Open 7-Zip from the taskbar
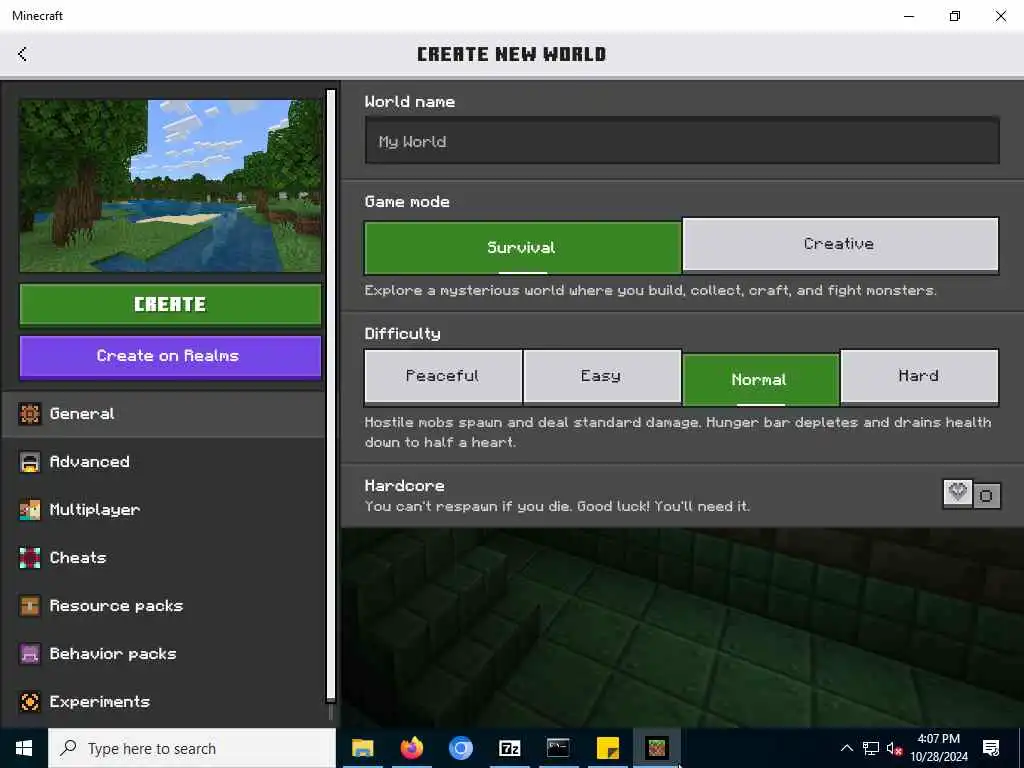Screen dimensions: 1024x768 click(x=509, y=748)
